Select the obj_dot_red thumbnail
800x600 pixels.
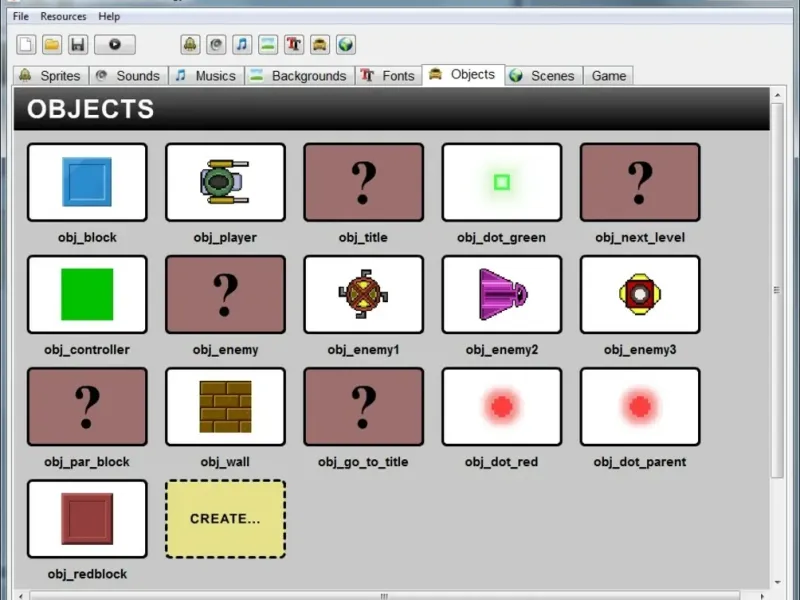pyautogui.click(x=502, y=407)
